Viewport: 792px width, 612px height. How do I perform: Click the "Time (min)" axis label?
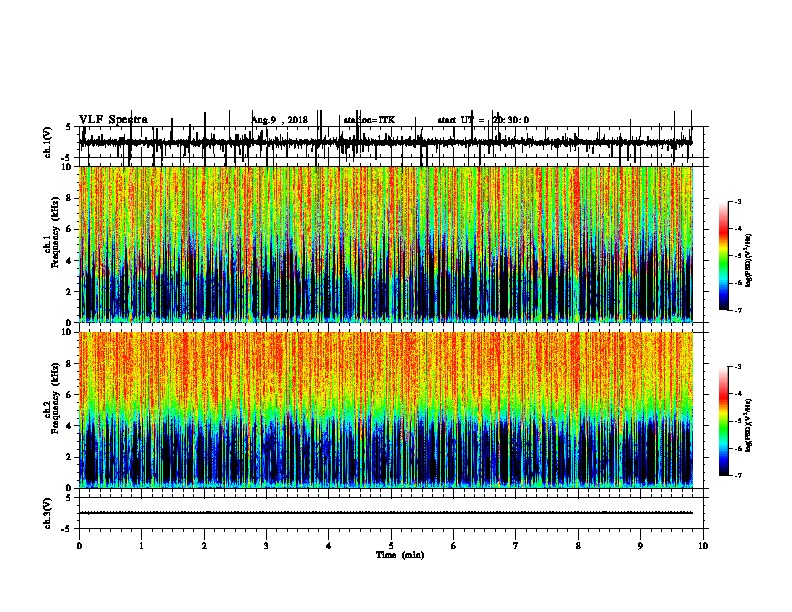400,555
